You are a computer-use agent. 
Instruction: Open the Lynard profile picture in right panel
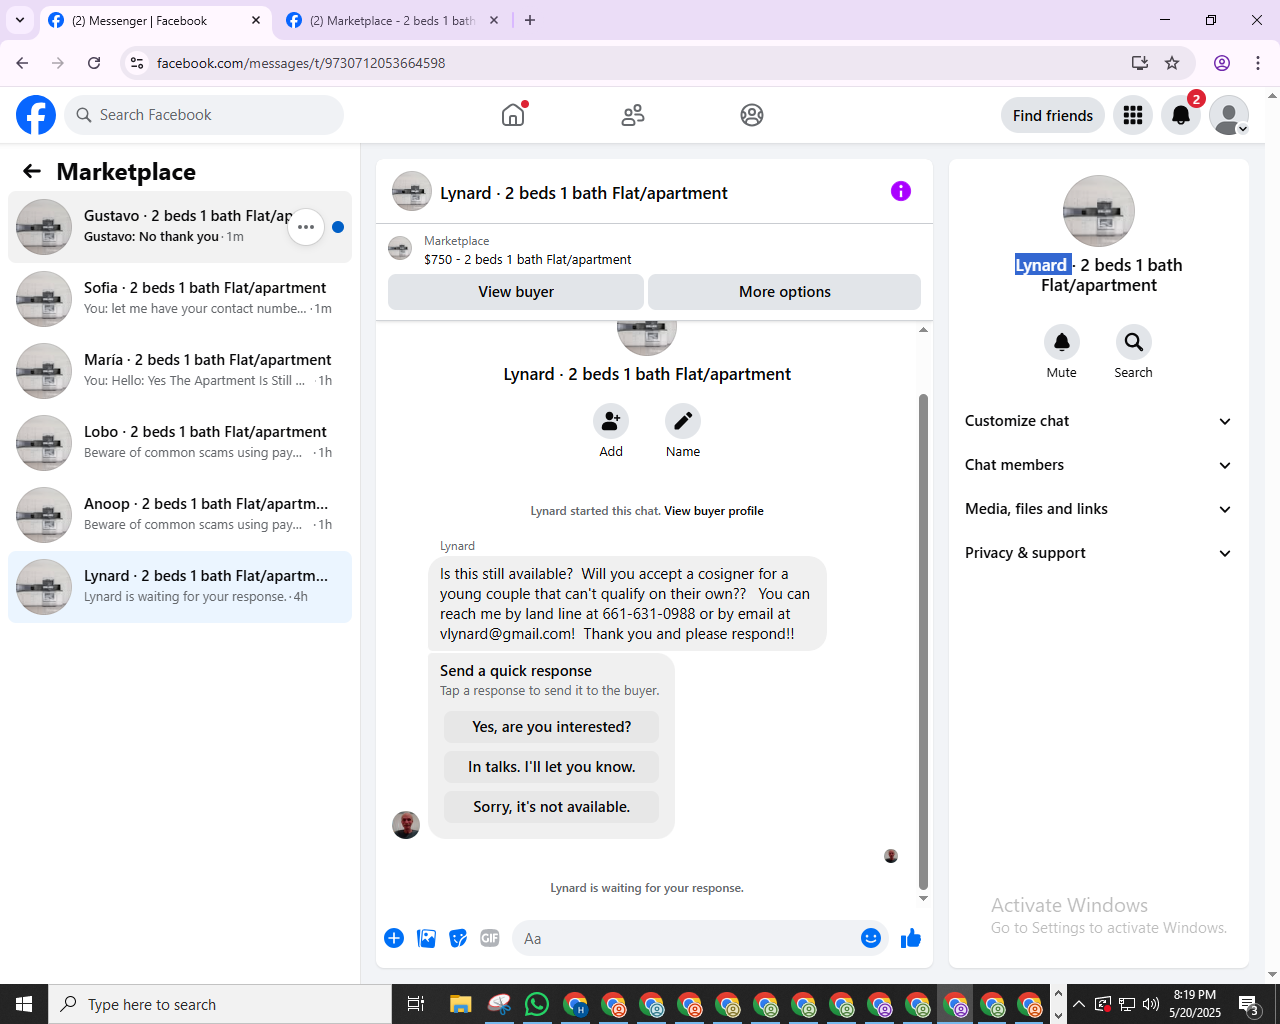point(1099,211)
